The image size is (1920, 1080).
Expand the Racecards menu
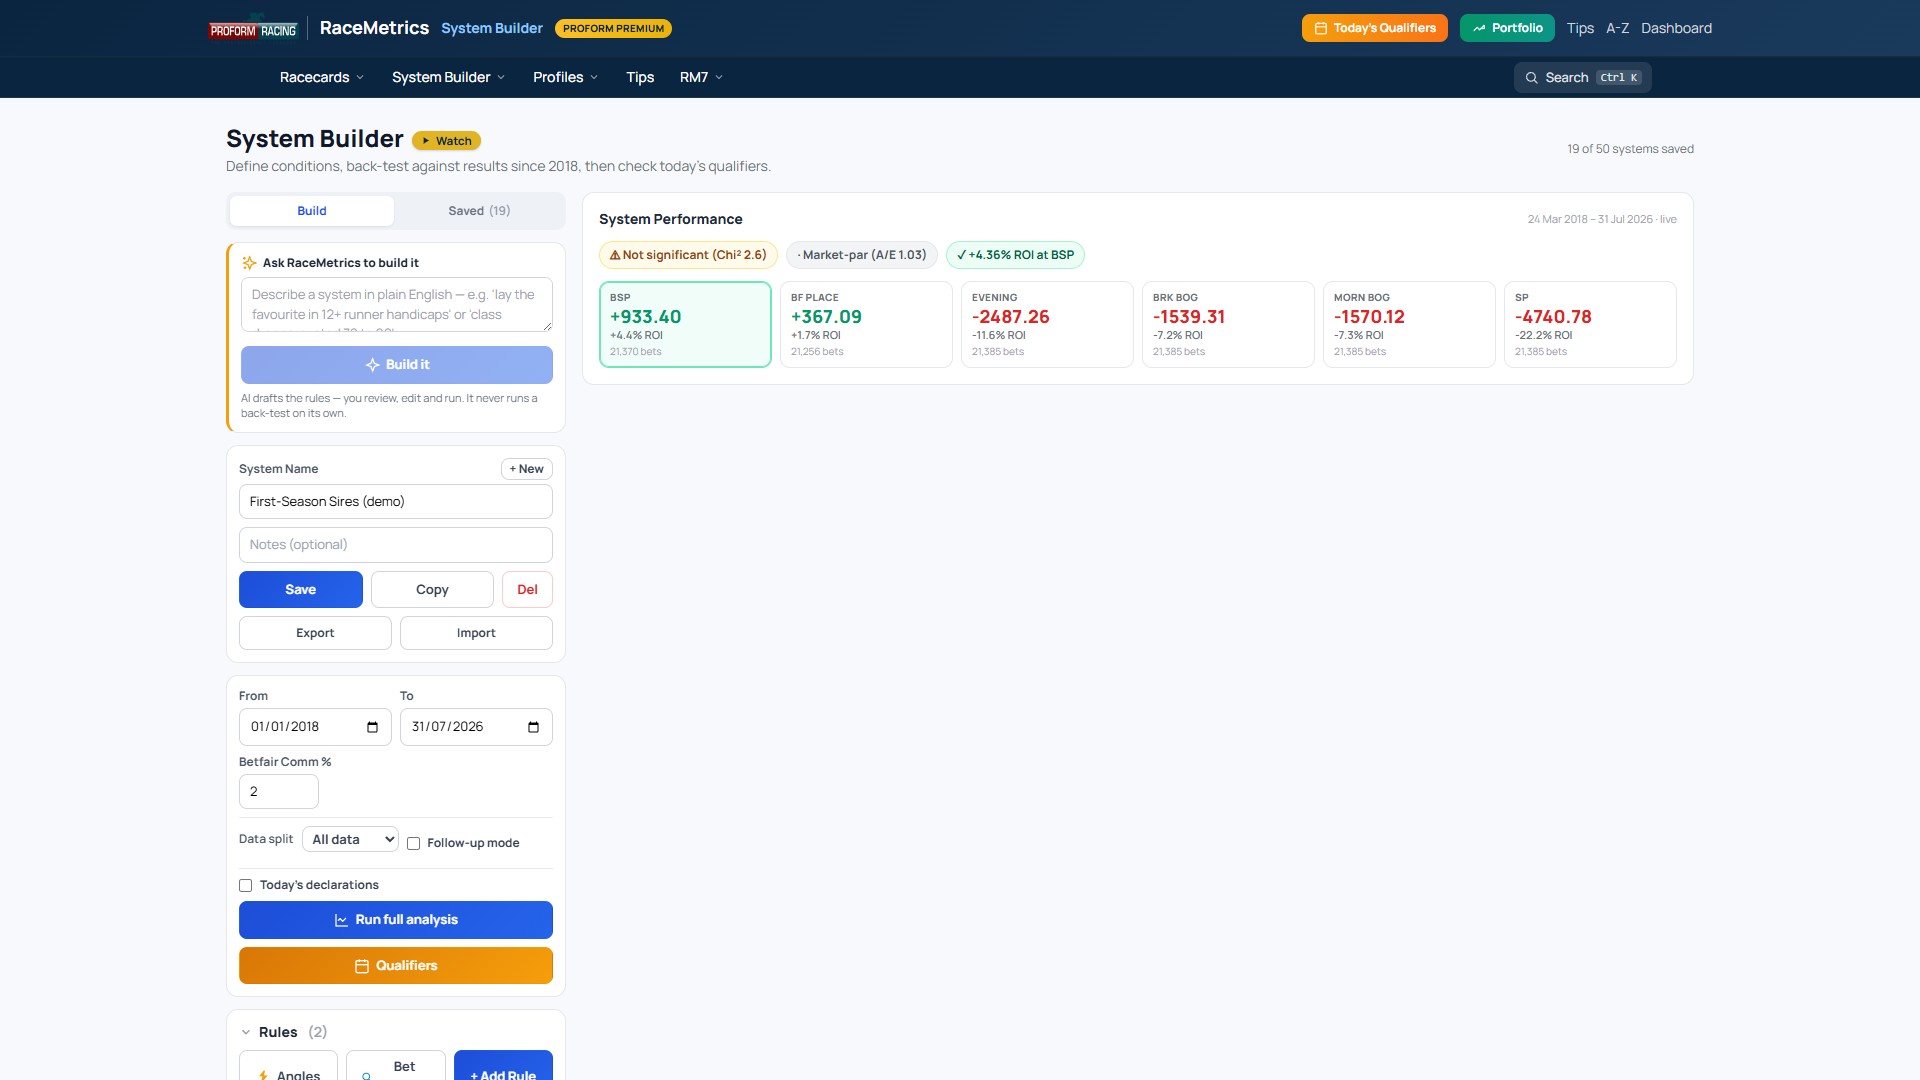[322, 78]
